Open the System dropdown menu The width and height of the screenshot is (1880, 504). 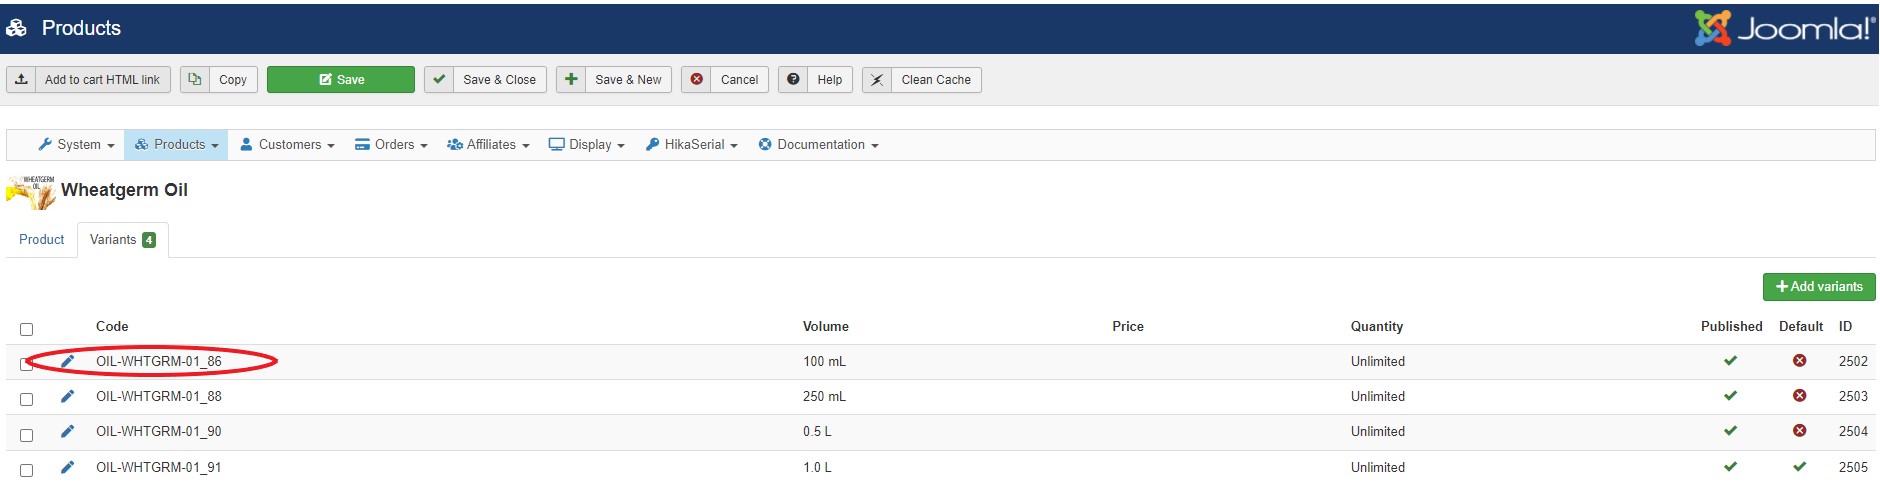[x=76, y=145]
